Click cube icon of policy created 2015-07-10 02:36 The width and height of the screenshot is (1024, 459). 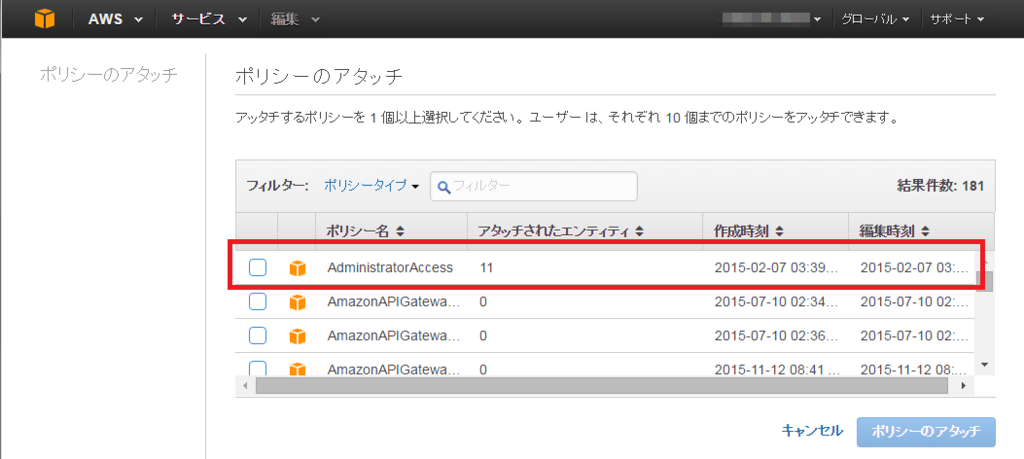297,336
